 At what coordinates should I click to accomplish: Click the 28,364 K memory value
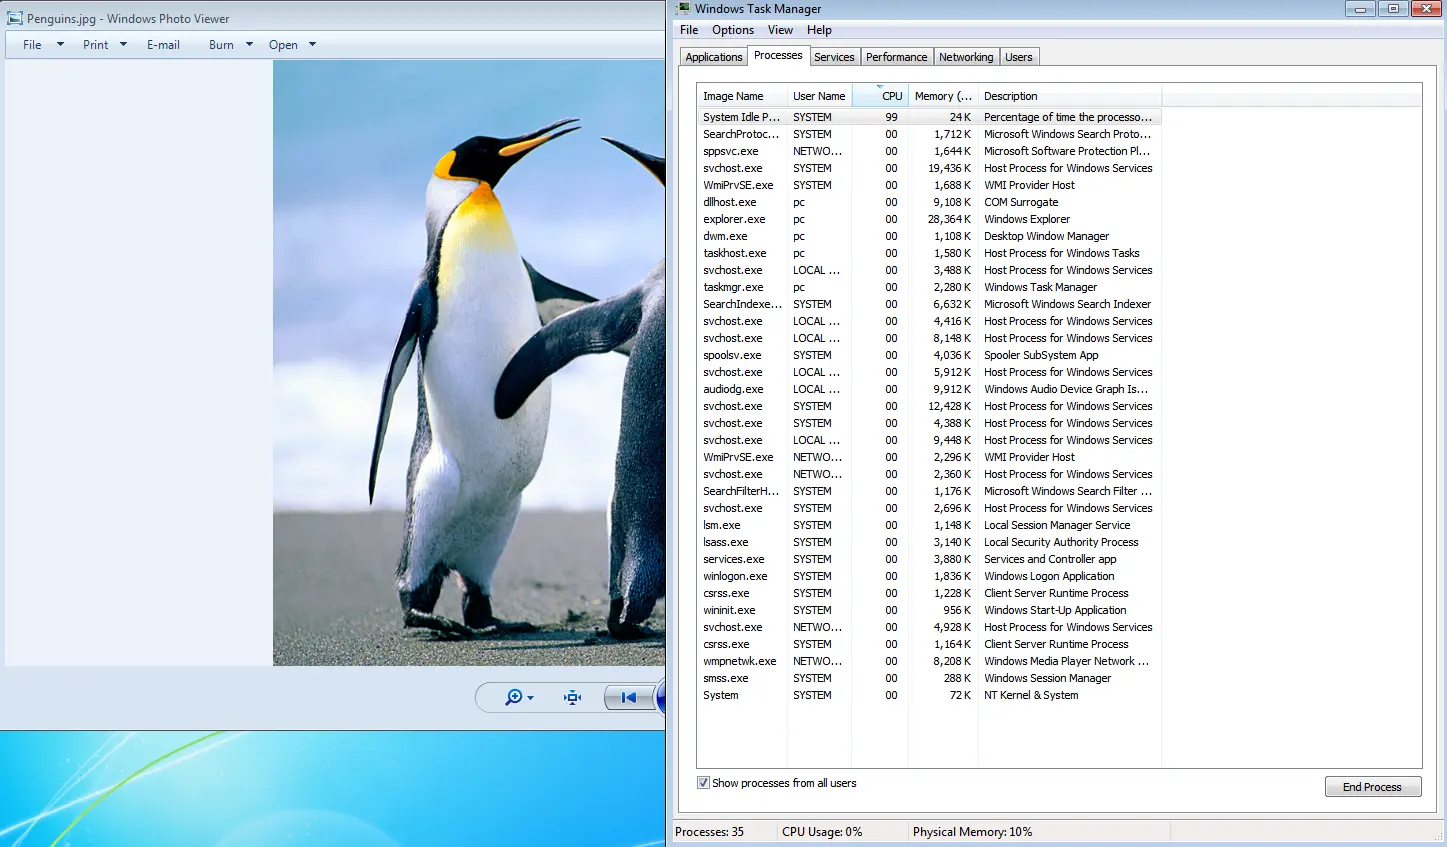point(949,219)
